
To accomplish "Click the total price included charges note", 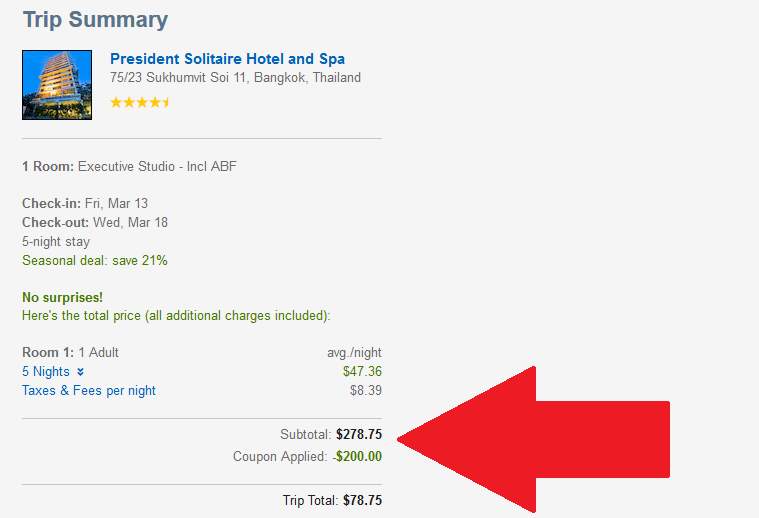I will pyautogui.click(x=176, y=316).
